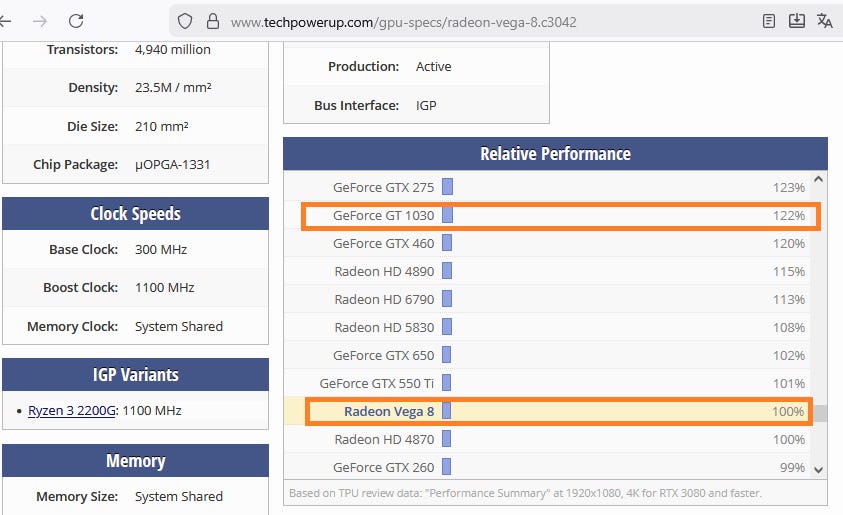Open tracking protection shield icon
The image size is (843, 515).
tap(185, 21)
